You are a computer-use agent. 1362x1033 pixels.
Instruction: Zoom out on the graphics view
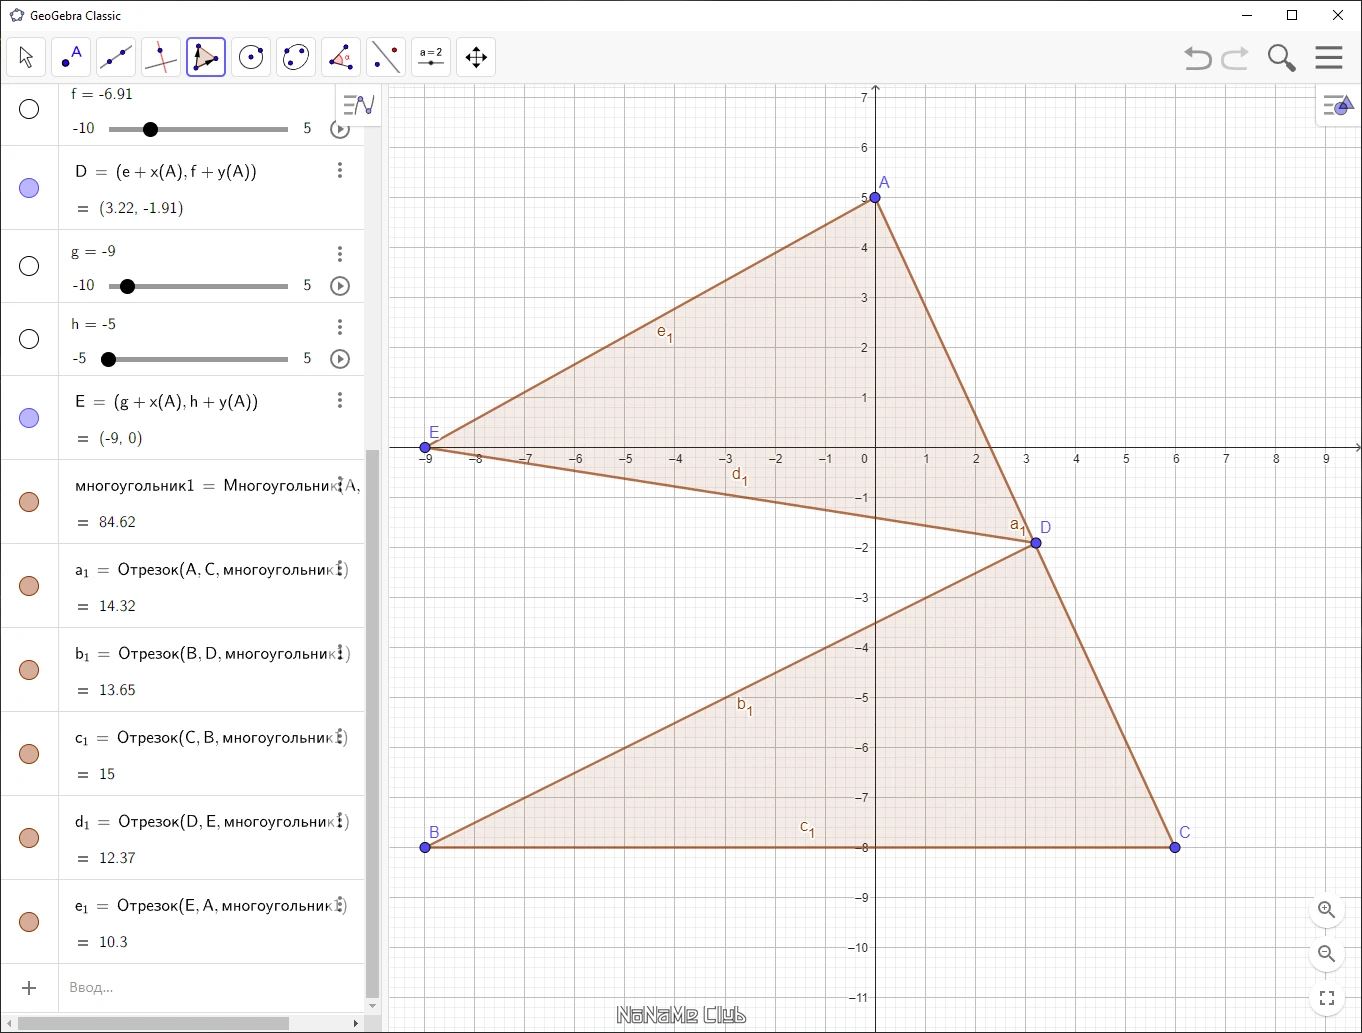[x=1327, y=954]
